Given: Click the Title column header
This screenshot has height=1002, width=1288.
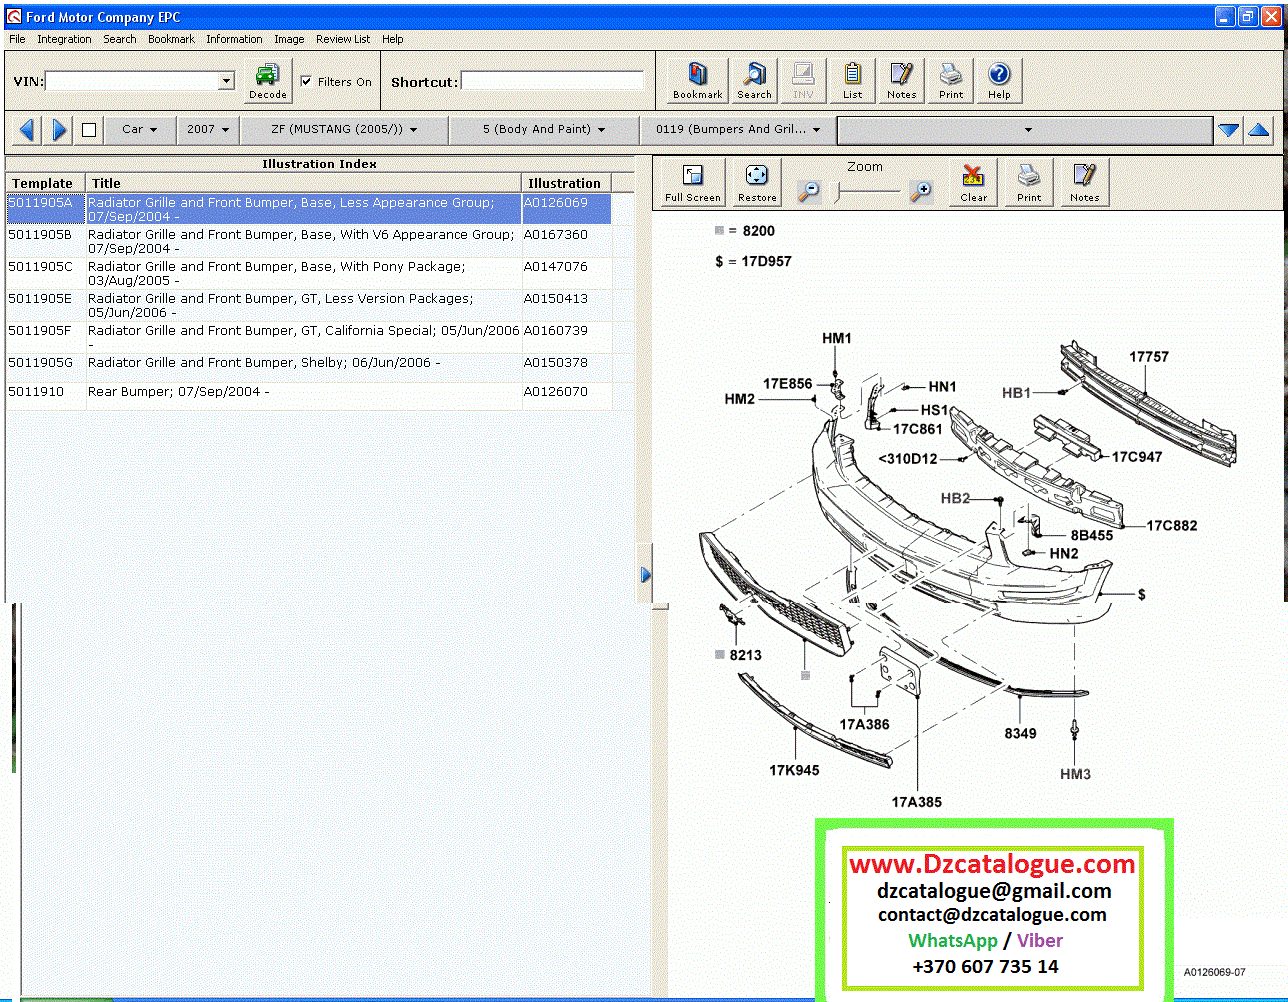Looking at the screenshot, I should point(304,183).
